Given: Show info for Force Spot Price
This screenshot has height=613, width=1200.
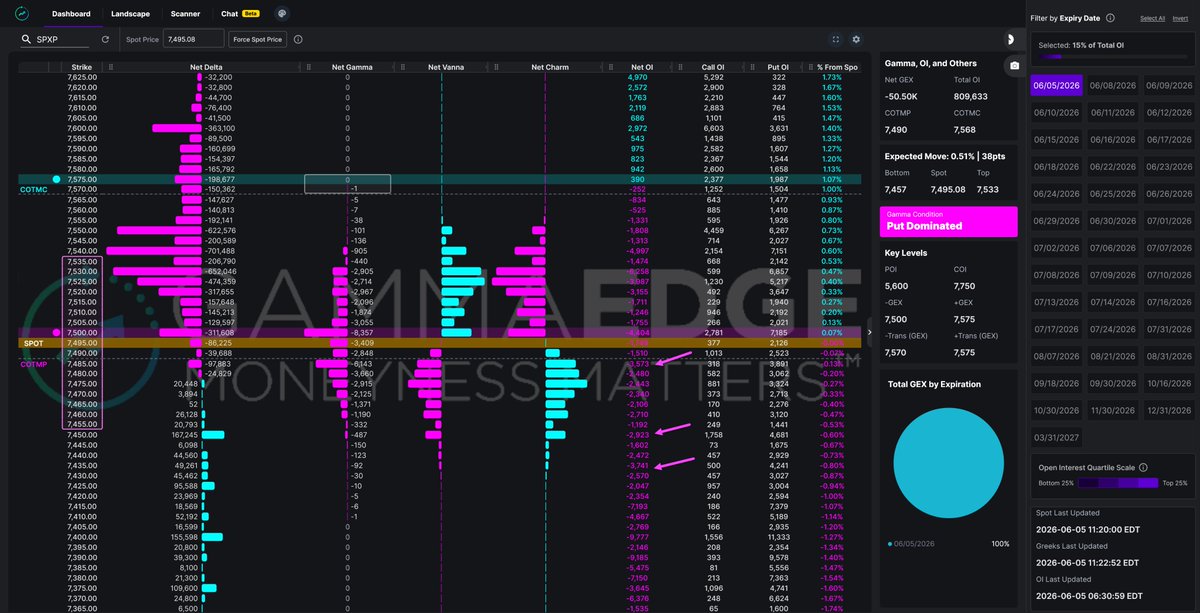Looking at the screenshot, I should [298, 39].
